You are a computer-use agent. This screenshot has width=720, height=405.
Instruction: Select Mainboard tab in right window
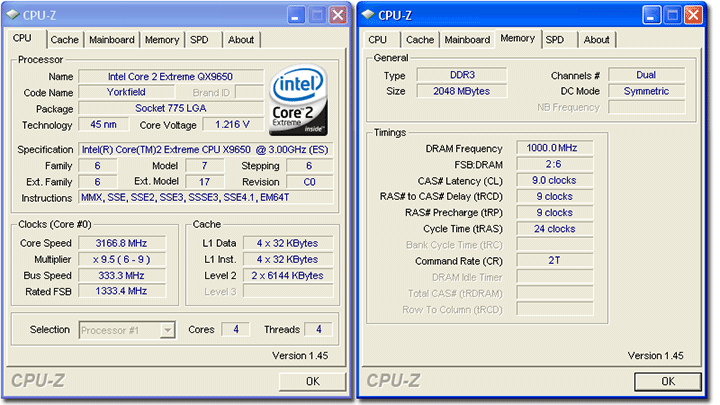coord(467,40)
